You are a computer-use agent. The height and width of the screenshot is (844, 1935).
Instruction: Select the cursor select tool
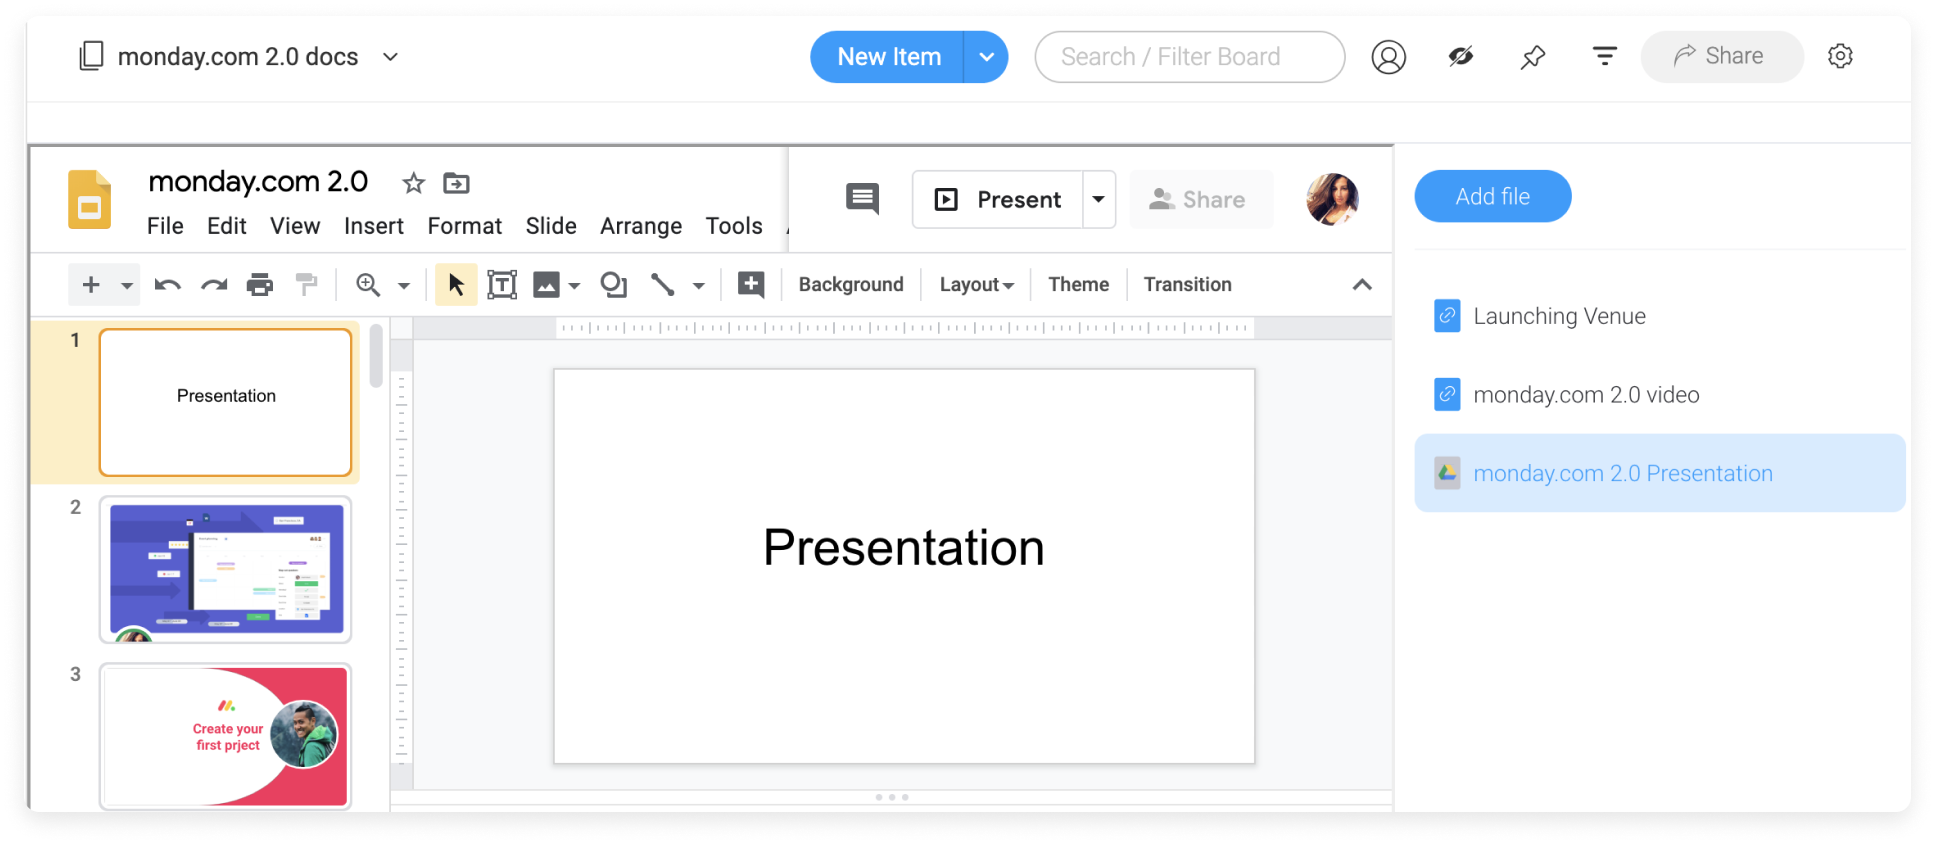[456, 285]
